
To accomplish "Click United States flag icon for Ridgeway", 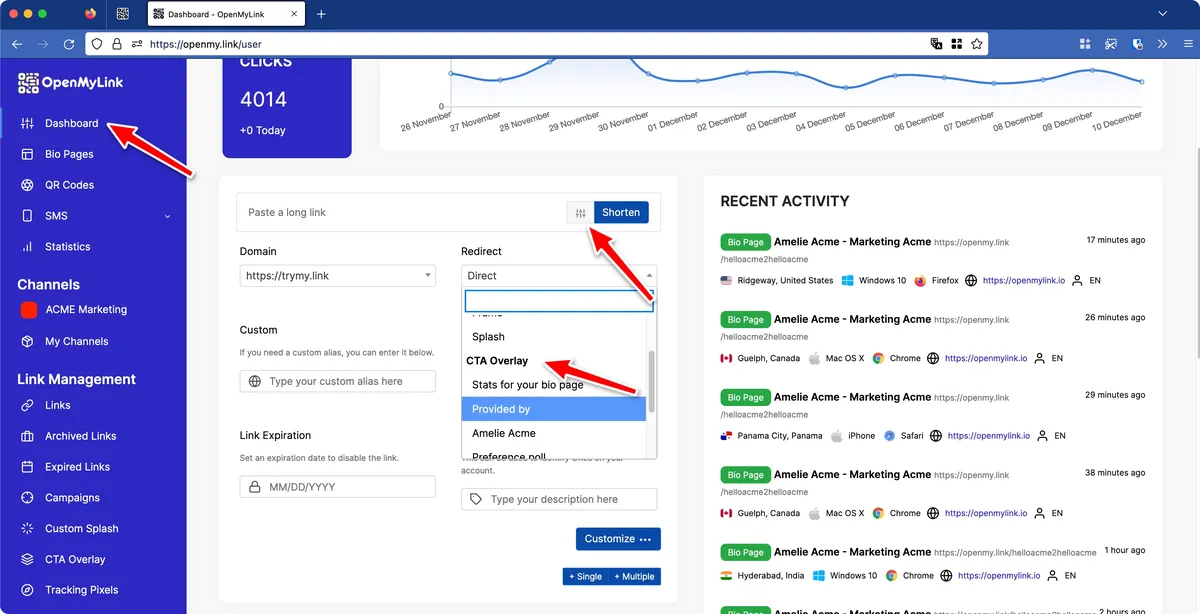I will (727, 281).
